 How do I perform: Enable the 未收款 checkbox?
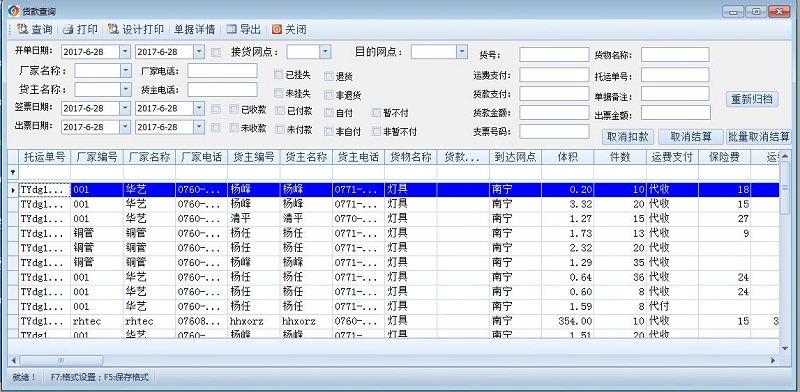coord(234,128)
